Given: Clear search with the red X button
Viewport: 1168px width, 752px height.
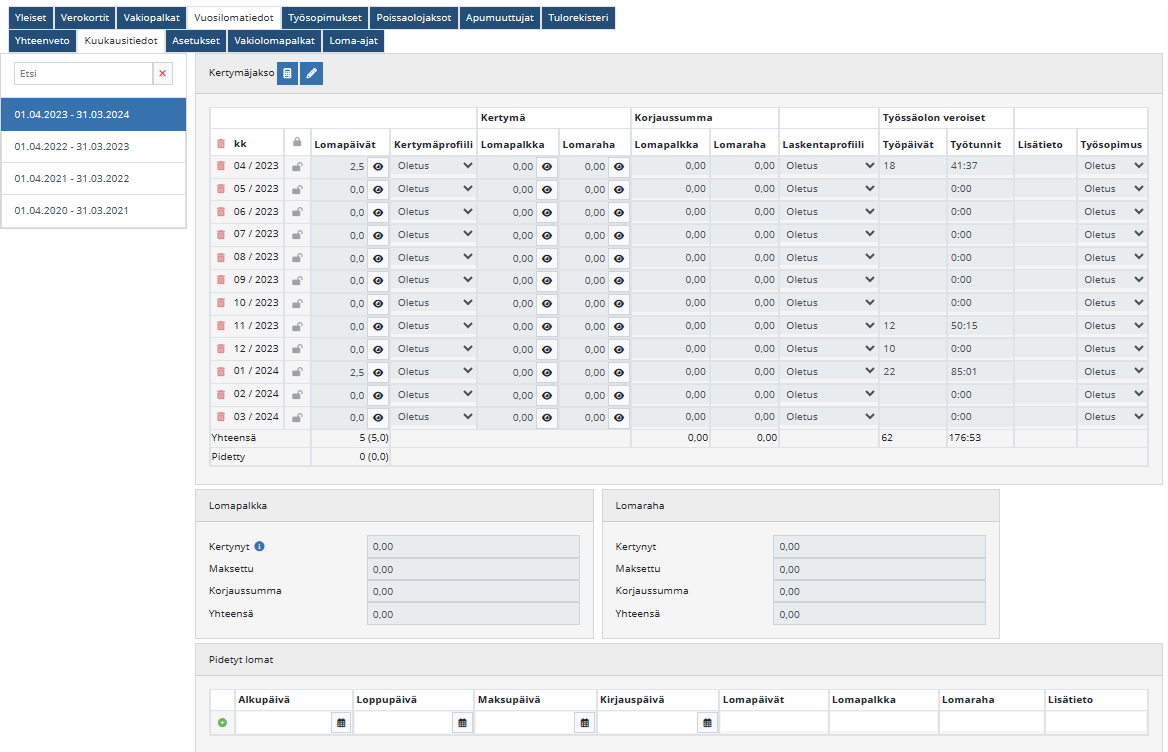Looking at the screenshot, I should pyautogui.click(x=163, y=73).
